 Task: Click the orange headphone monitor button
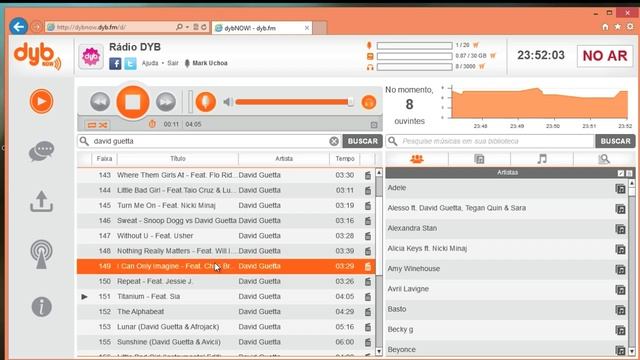(x=369, y=102)
